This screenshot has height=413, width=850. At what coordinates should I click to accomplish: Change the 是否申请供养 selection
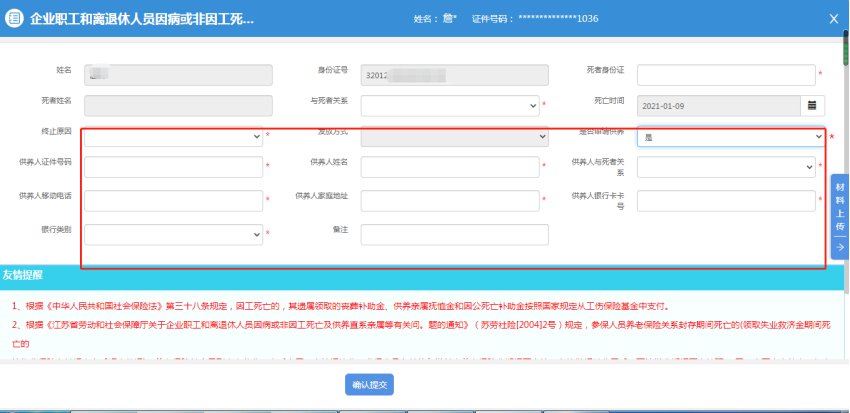click(x=730, y=137)
